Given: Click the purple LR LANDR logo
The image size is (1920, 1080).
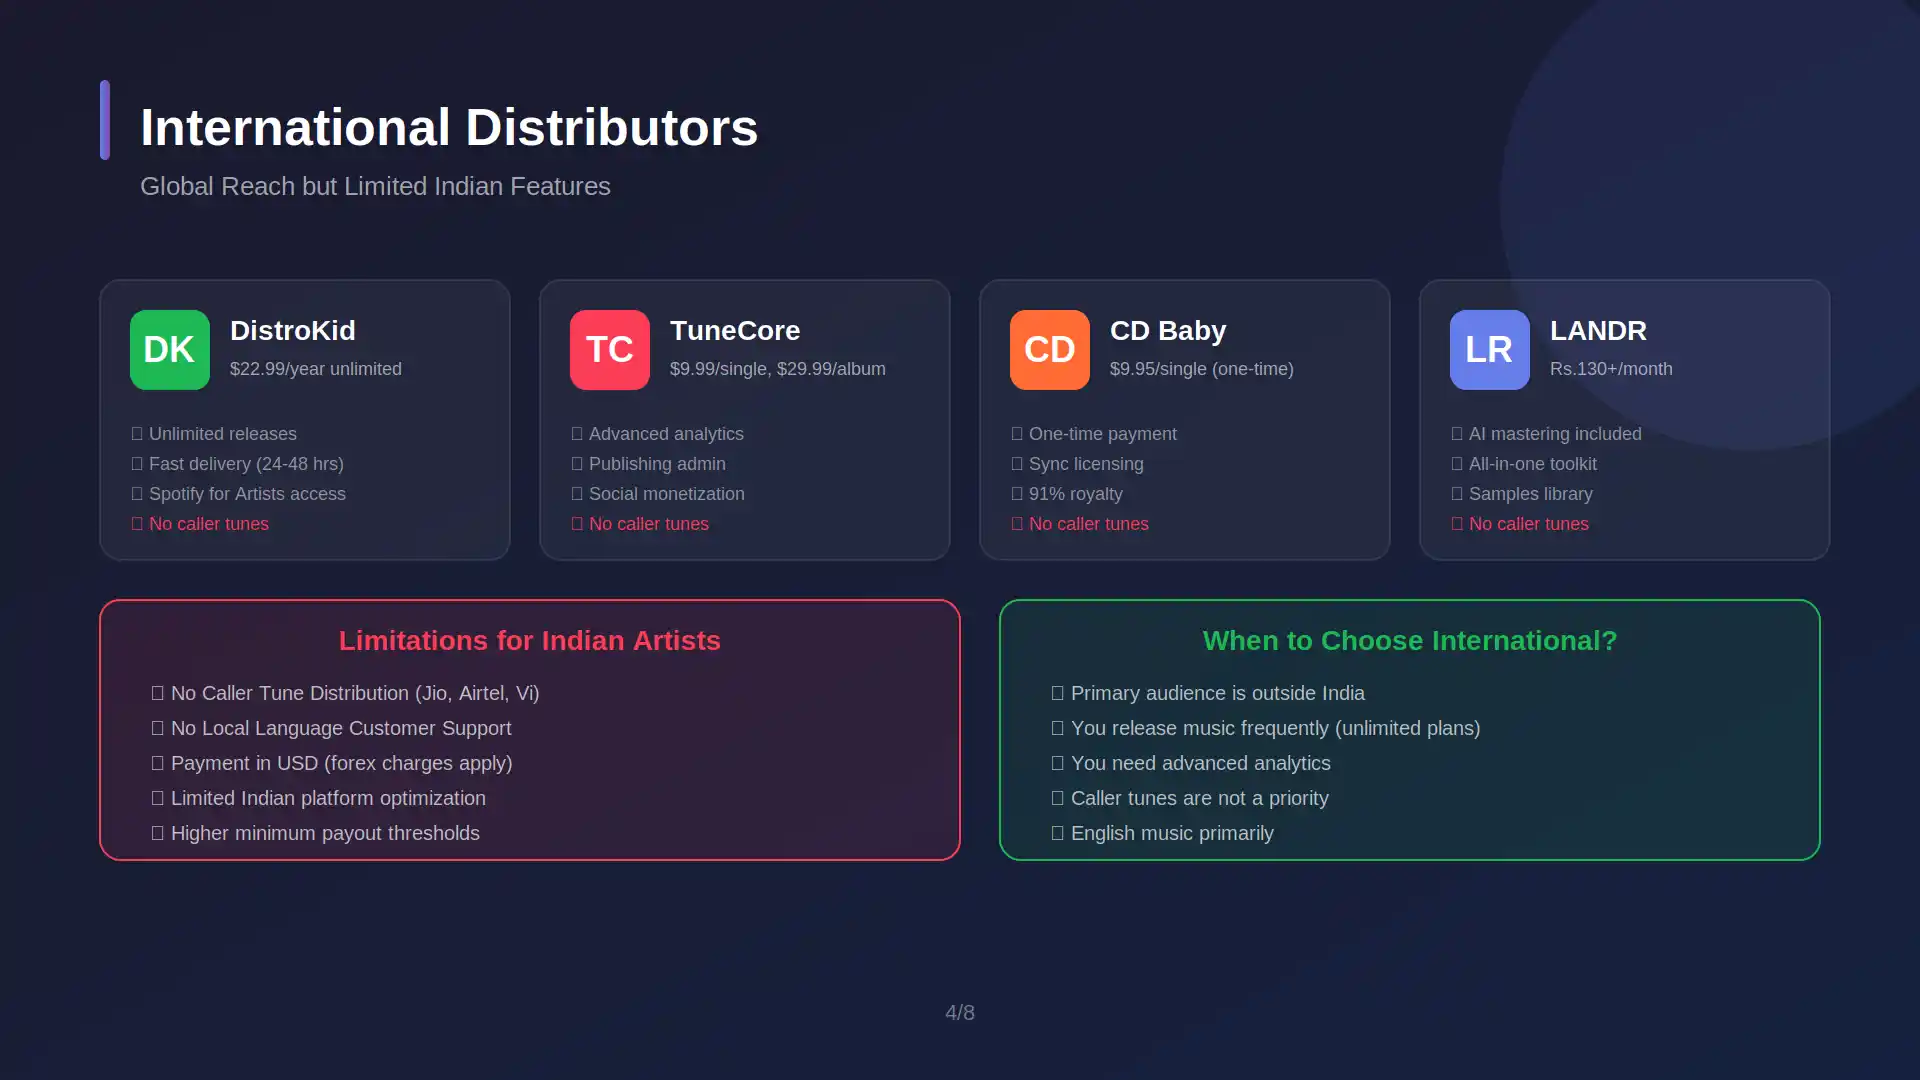Looking at the screenshot, I should point(1490,350).
